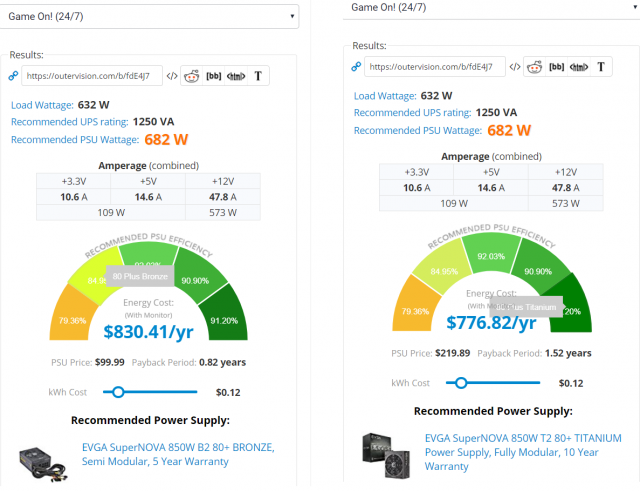Click the embed code </> icon in left panel
This screenshot has width=640, height=491.
(172, 76)
